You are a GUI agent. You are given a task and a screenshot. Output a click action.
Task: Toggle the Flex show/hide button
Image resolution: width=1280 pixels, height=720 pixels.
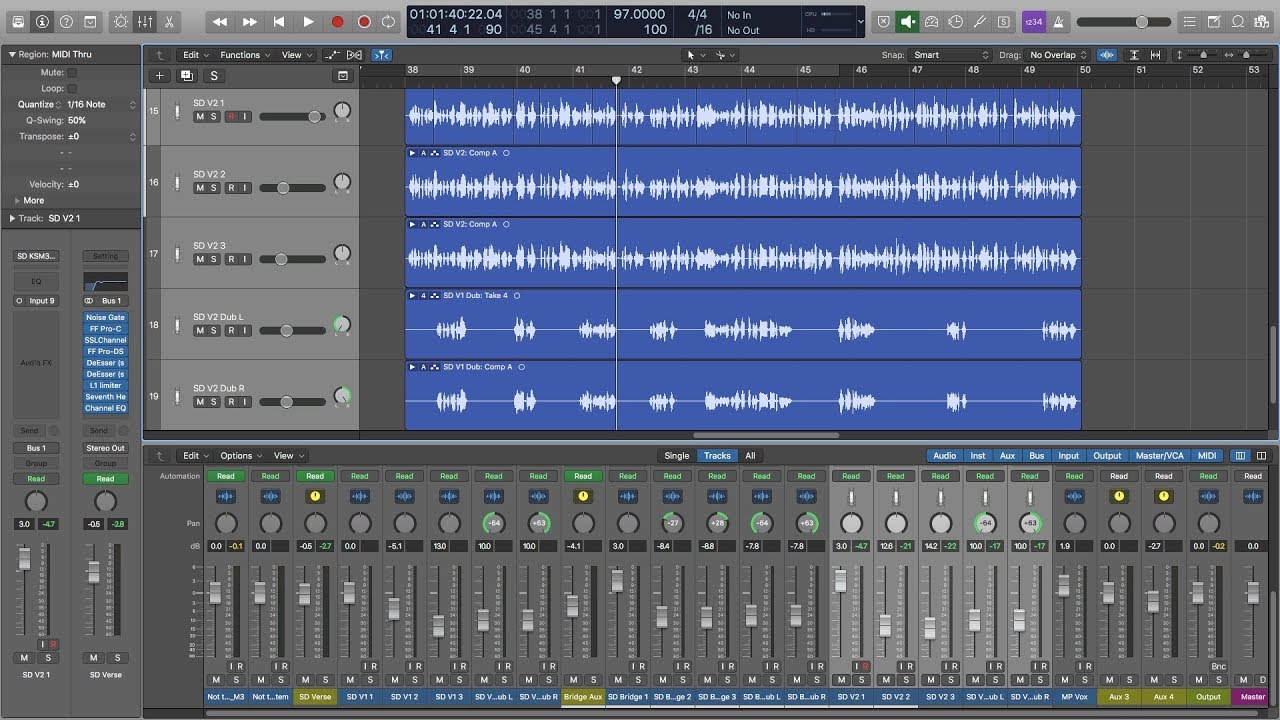pyautogui.click(x=355, y=55)
